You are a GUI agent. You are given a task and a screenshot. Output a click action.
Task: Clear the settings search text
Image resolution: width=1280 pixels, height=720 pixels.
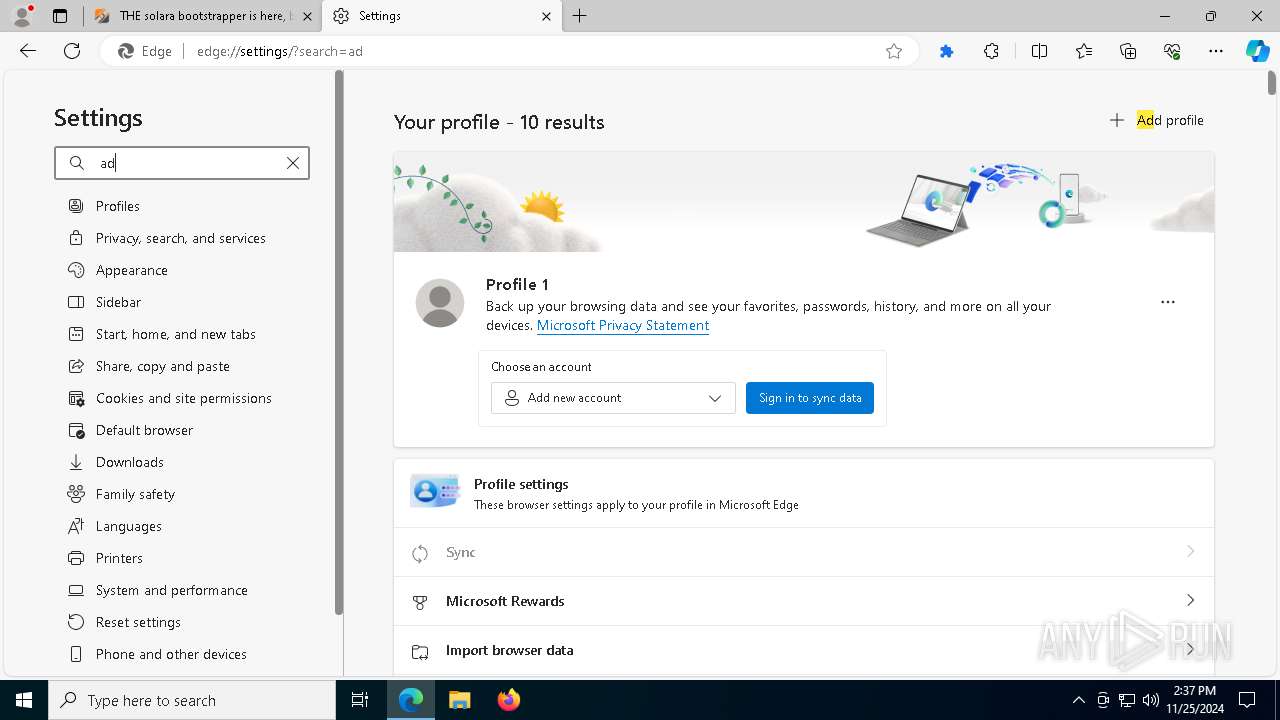[x=293, y=163]
